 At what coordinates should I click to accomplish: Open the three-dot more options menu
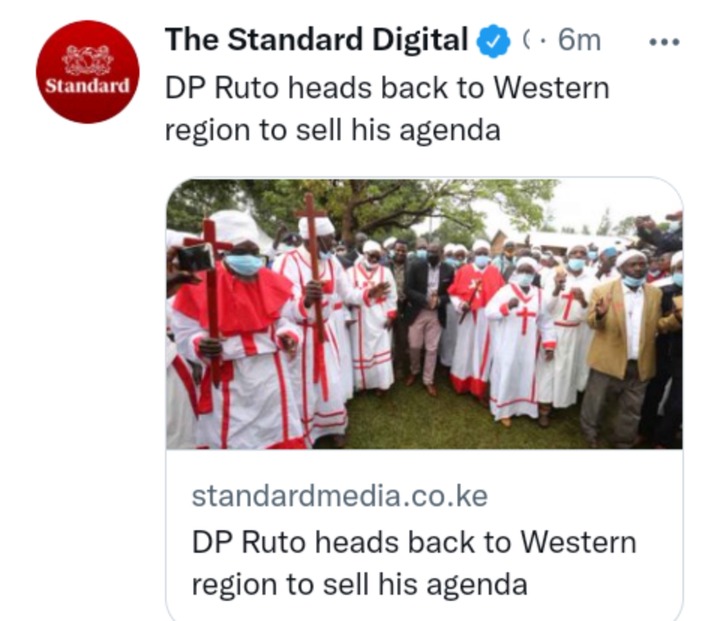(664, 42)
